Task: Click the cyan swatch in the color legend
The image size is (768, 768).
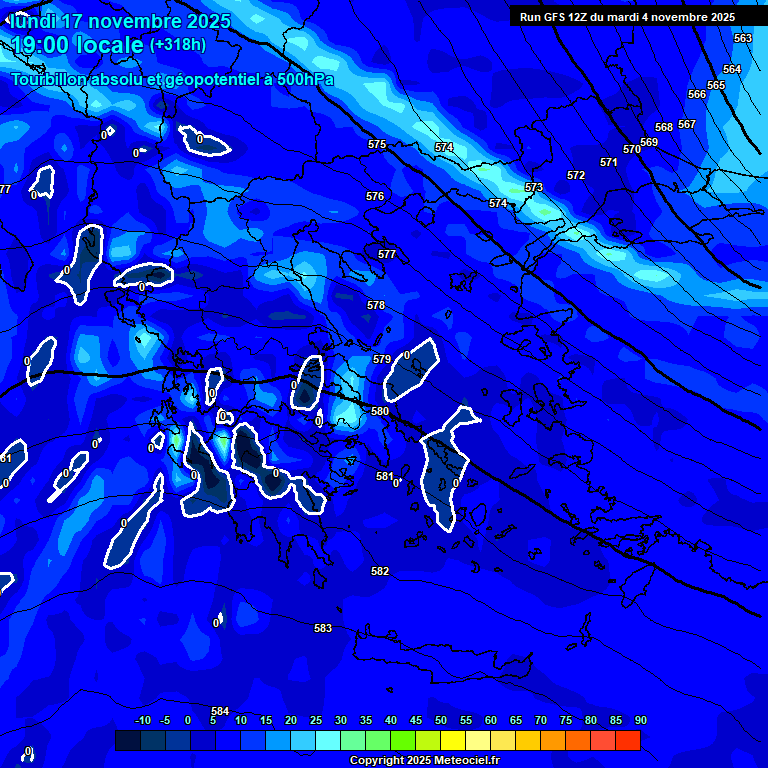Action: point(327,741)
